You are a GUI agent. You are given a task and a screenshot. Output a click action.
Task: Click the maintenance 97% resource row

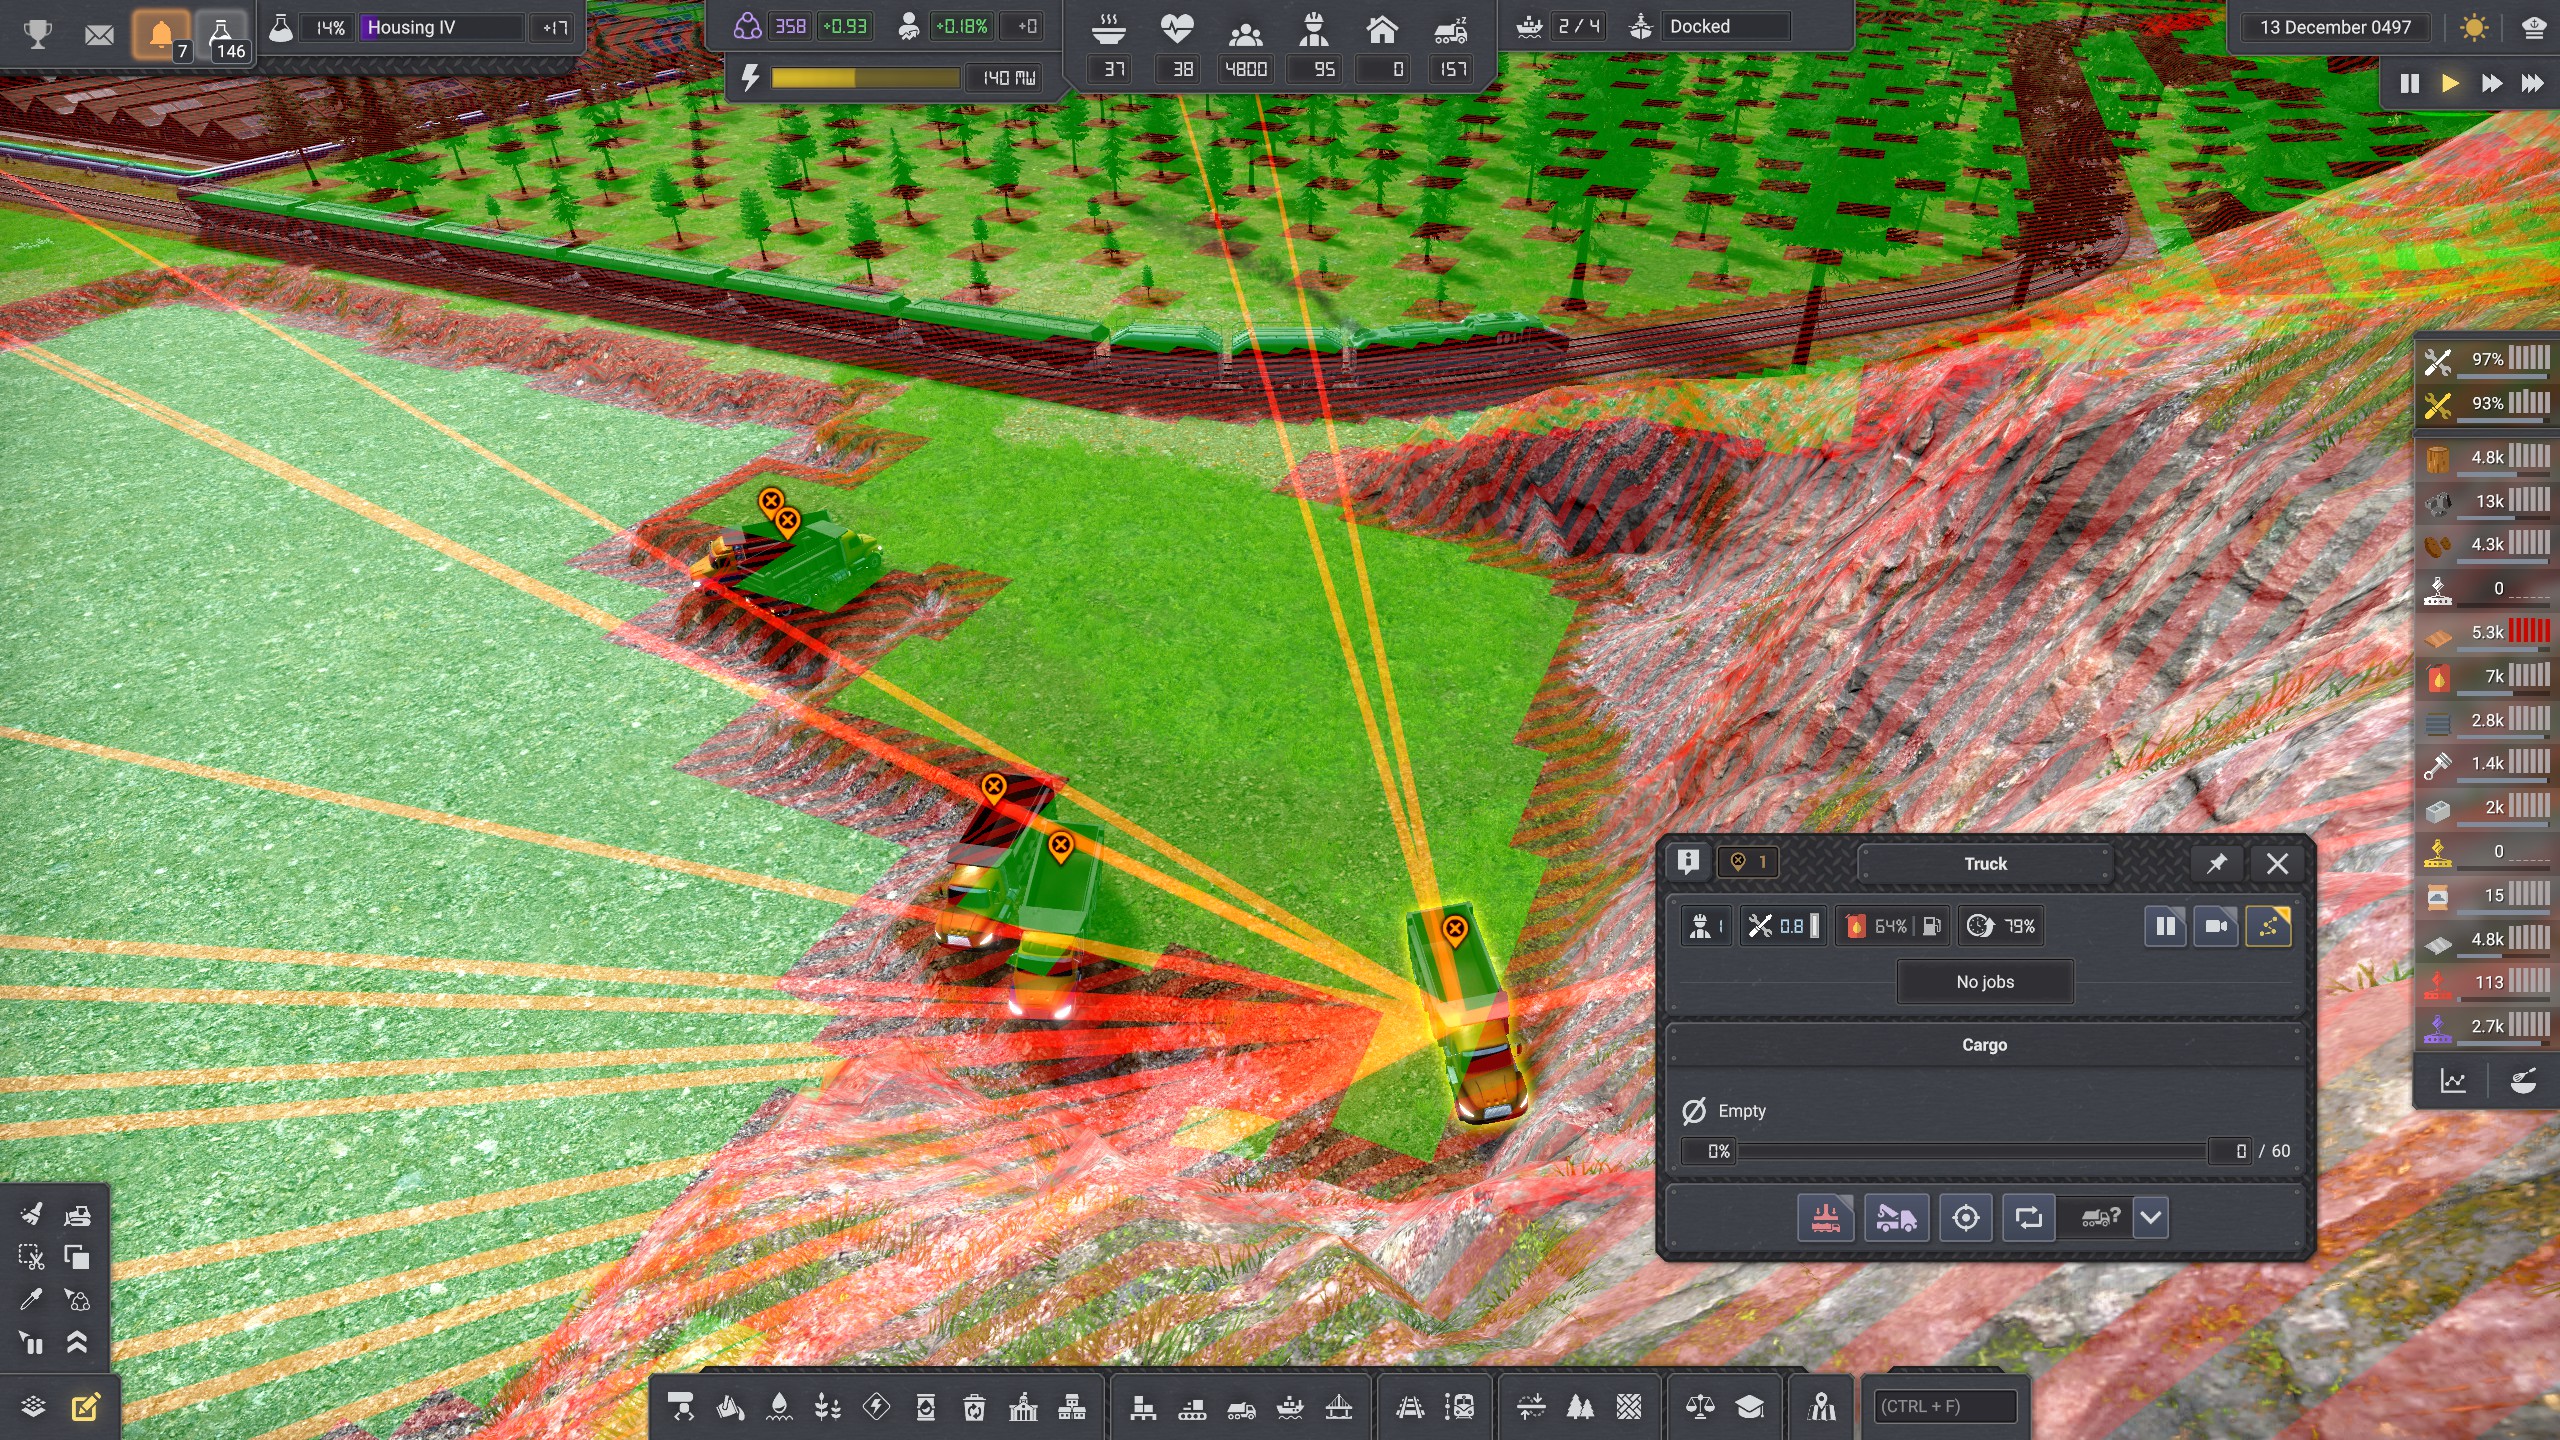[x=2487, y=360]
